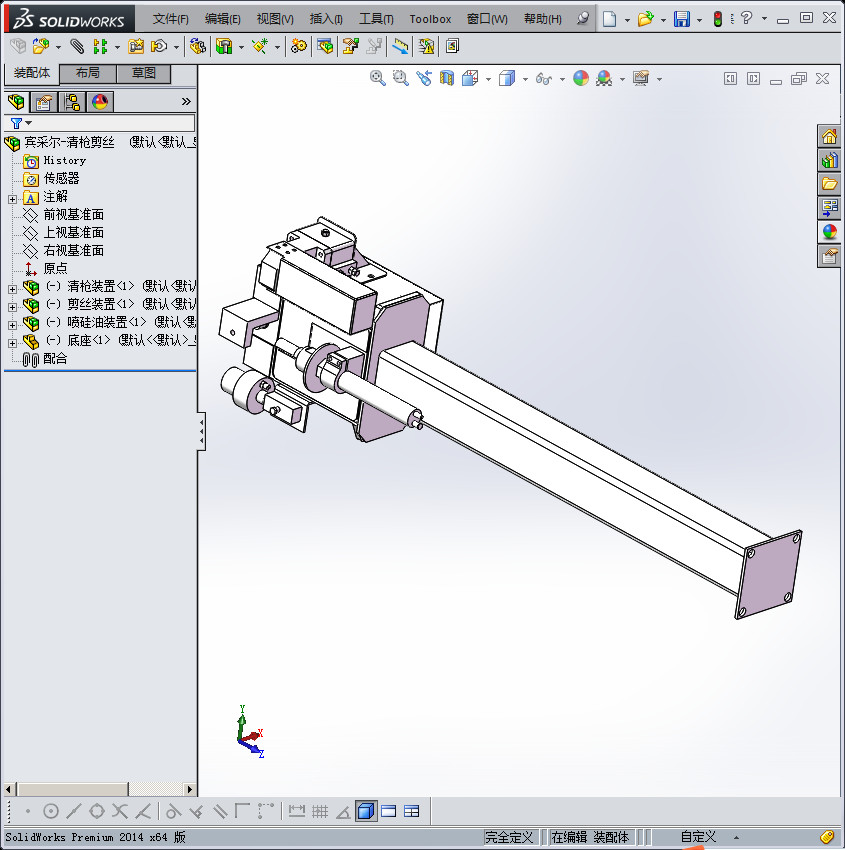
Task: Toggle the angle snap icon
Action: pos(343,812)
